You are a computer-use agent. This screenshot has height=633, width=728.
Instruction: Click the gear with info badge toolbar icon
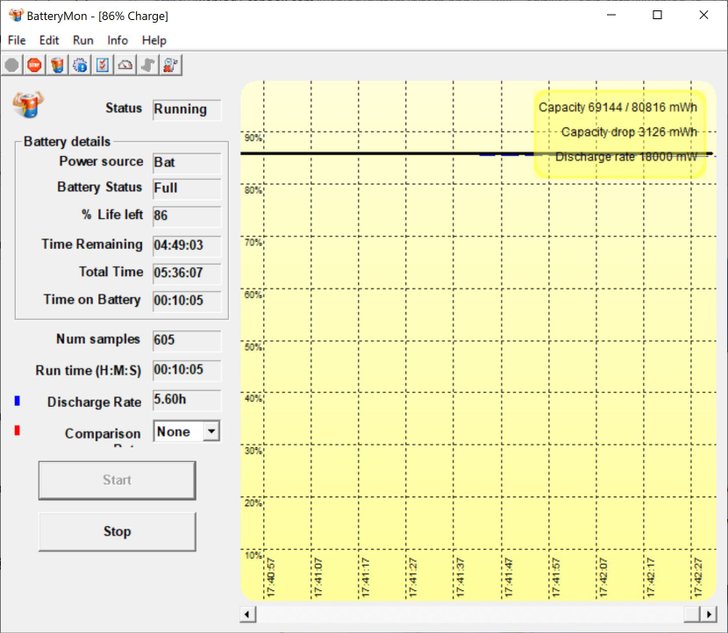[80, 65]
